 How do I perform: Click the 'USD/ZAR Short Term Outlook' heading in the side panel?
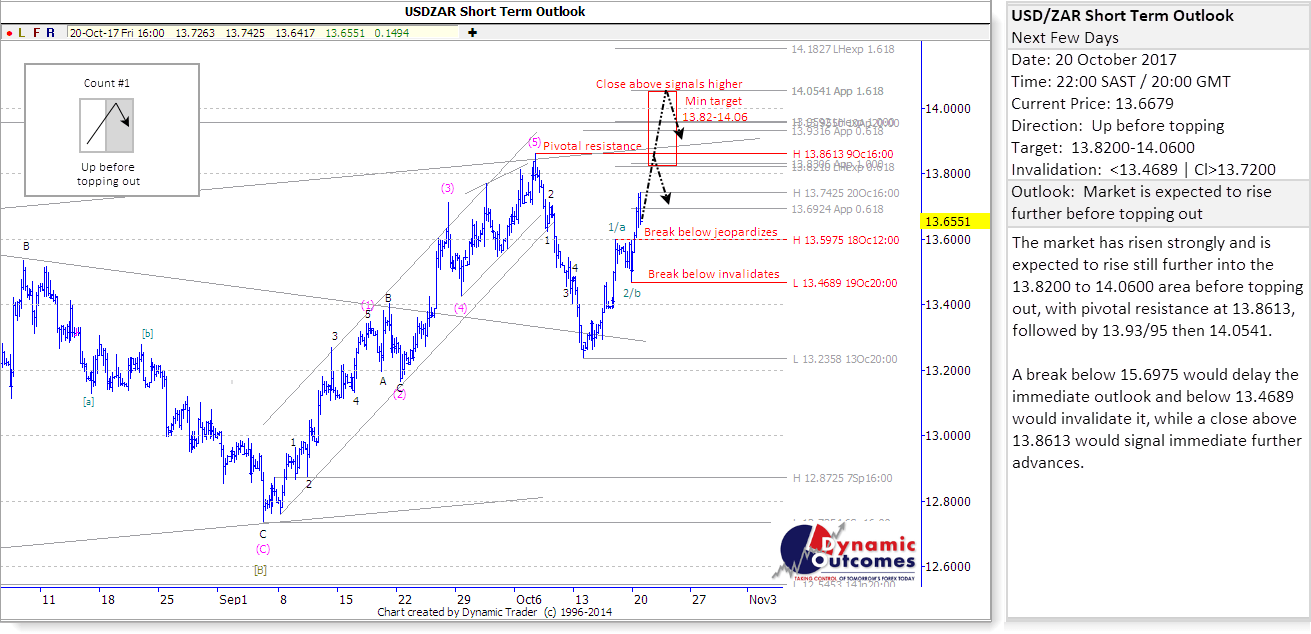tap(1123, 16)
